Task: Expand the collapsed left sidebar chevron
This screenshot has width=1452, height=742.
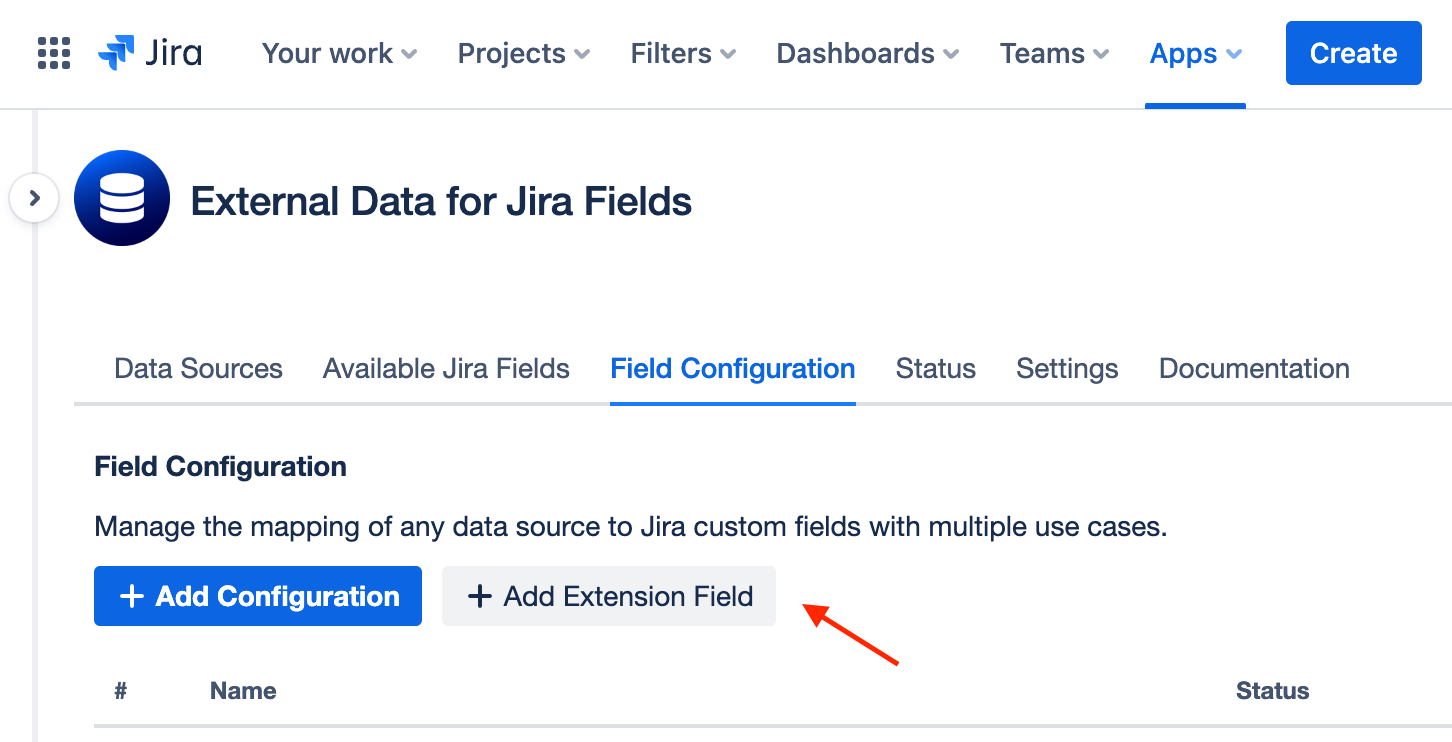Action: point(34,198)
